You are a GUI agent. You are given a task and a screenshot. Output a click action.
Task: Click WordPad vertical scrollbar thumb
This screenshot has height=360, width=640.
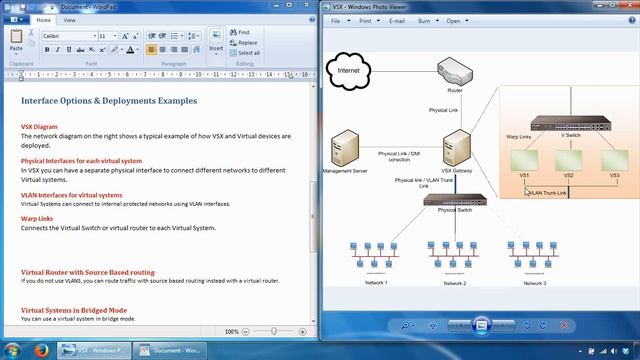click(x=313, y=216)
